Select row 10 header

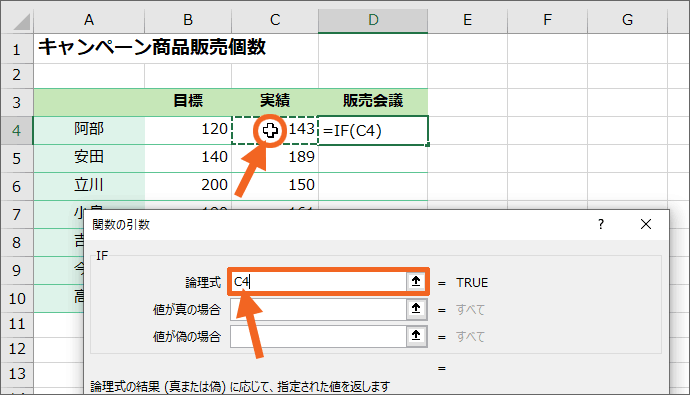pos(17,299)
